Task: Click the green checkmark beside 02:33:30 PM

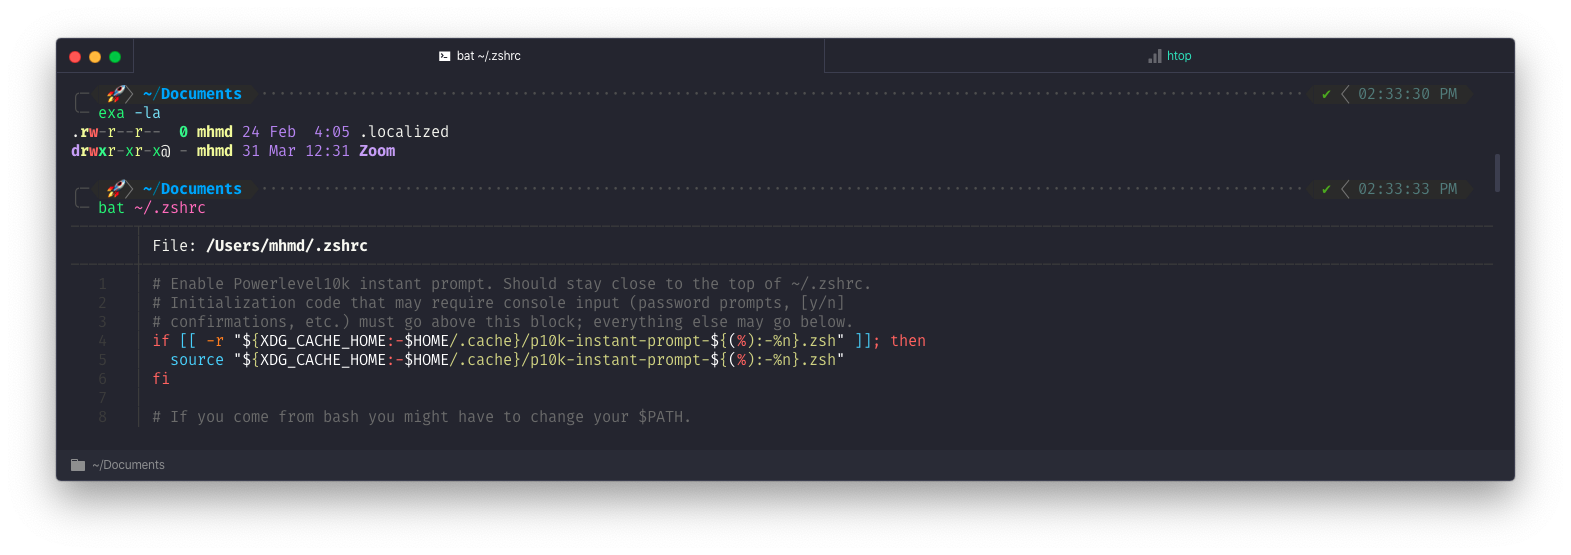Action: (x=1326, y=94)
